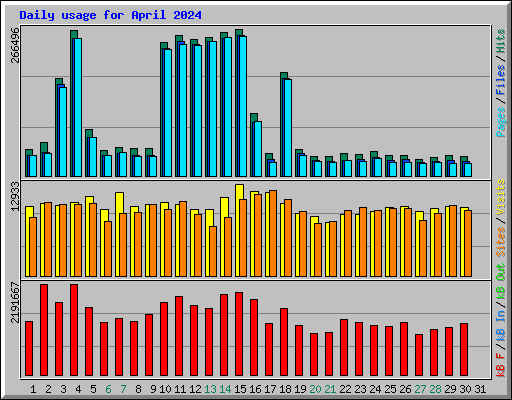The width and height of the screenshot is (512, 400).
Task: Click day 18 on the x-axis
Action: point(285,389)
